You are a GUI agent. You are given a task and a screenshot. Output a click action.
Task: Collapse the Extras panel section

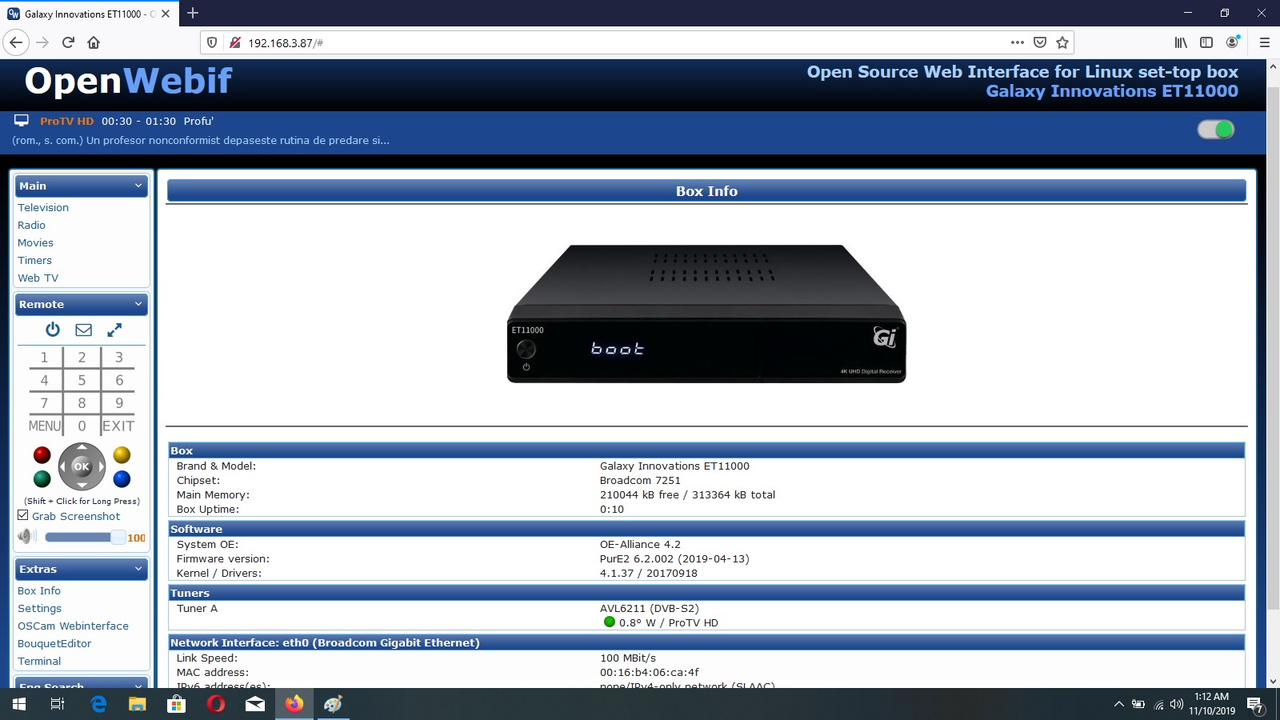82,569
